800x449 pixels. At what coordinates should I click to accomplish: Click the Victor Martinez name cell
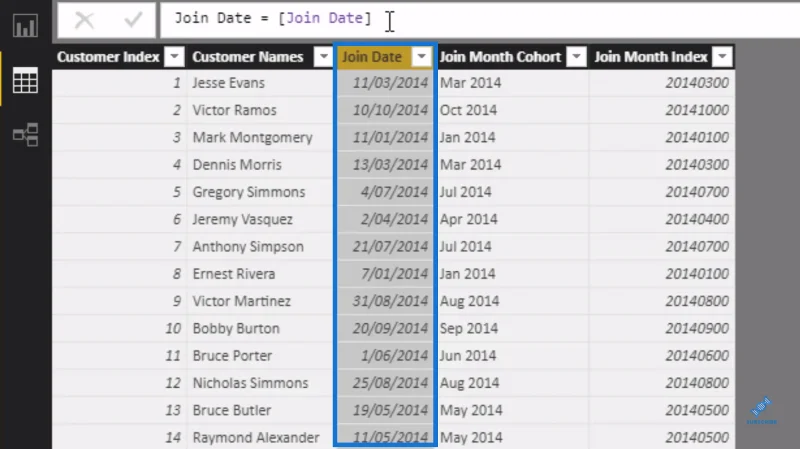pos(260,301)
